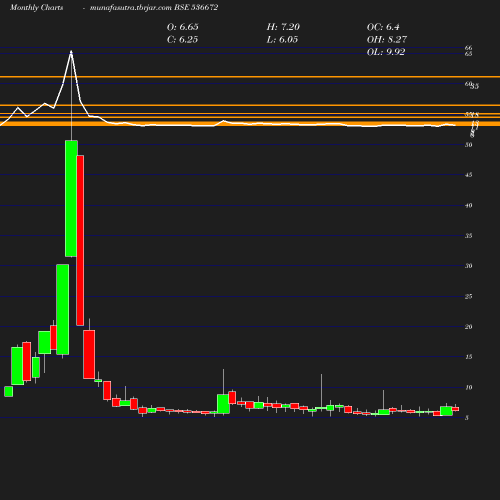Click the 10 price axis label

[468, 387]
